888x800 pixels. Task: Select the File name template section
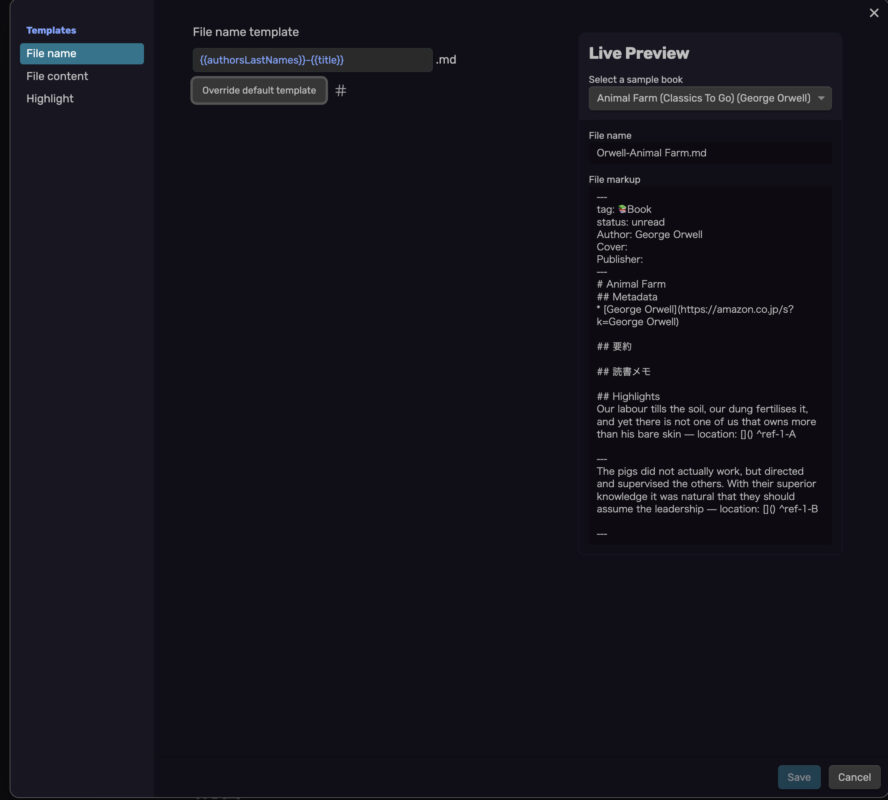[82, 54]
